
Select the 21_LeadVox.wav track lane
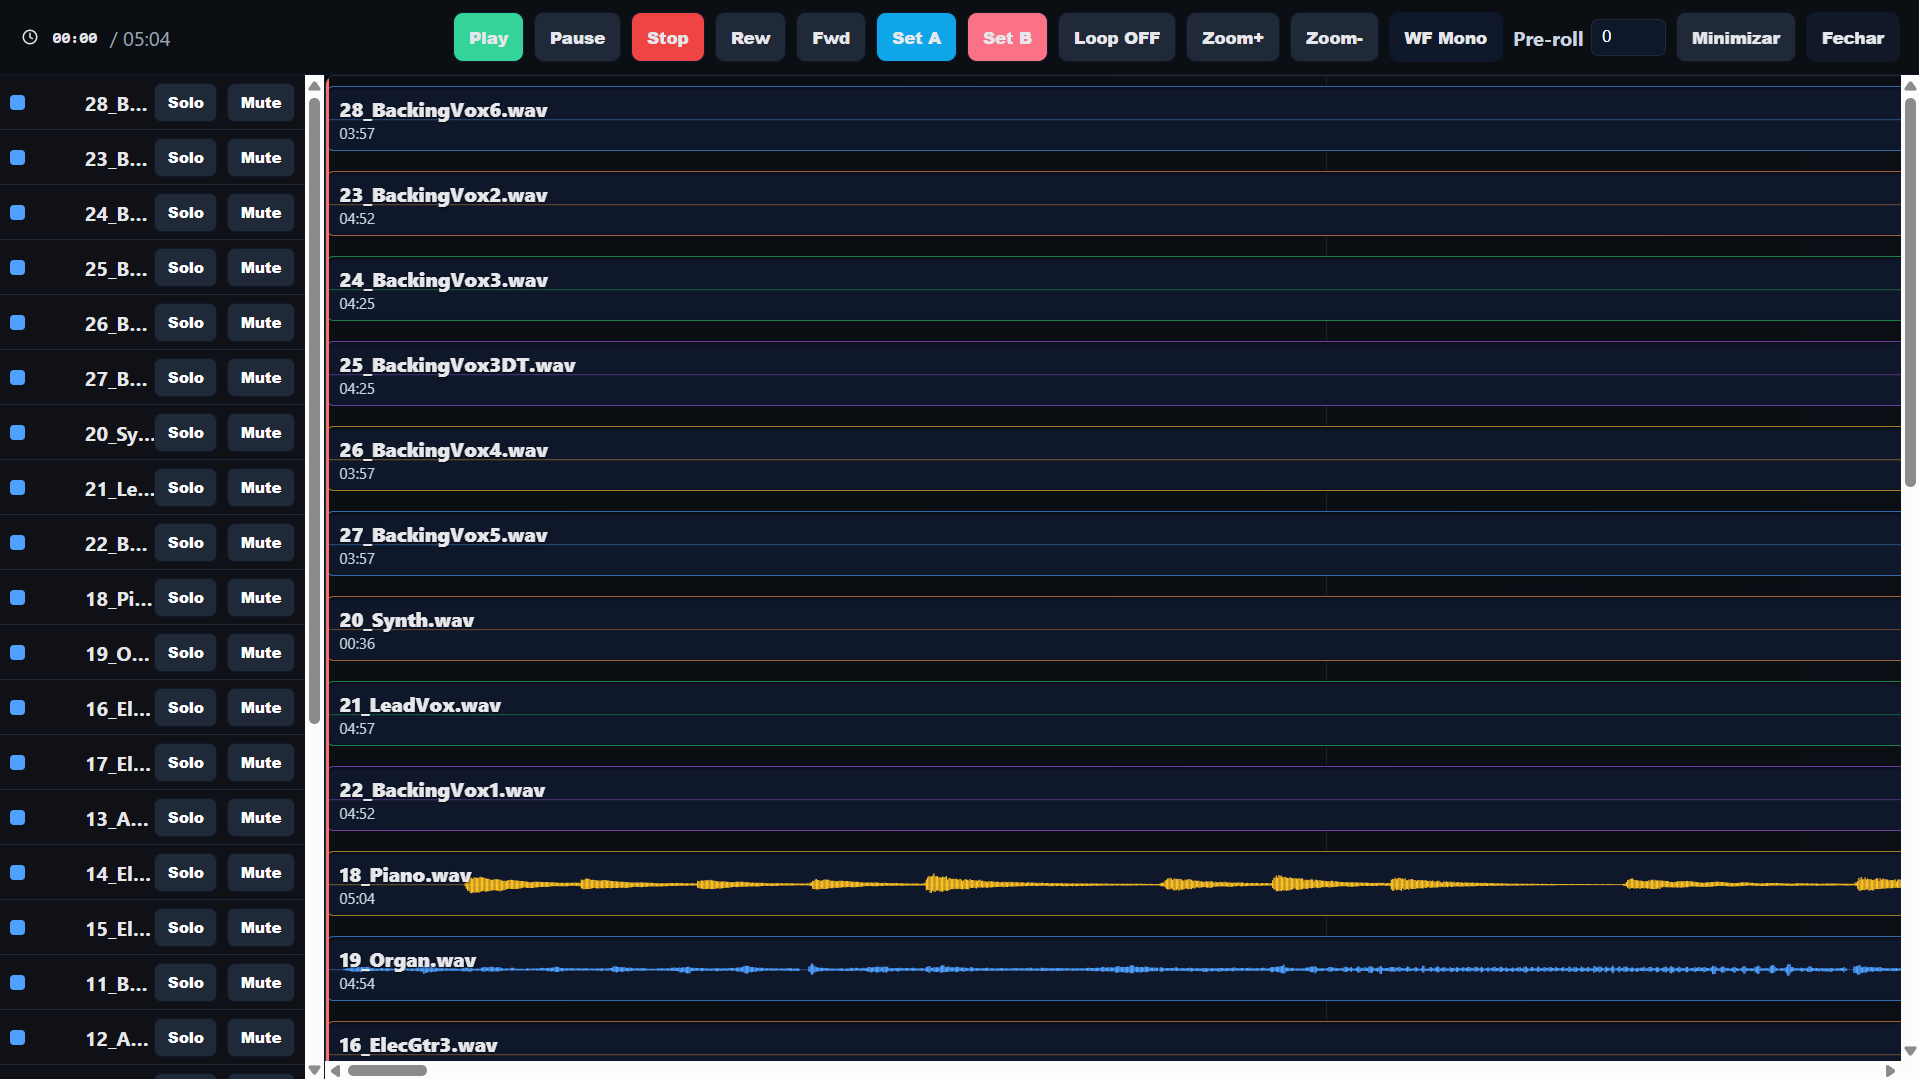(x=1114, y=714)
